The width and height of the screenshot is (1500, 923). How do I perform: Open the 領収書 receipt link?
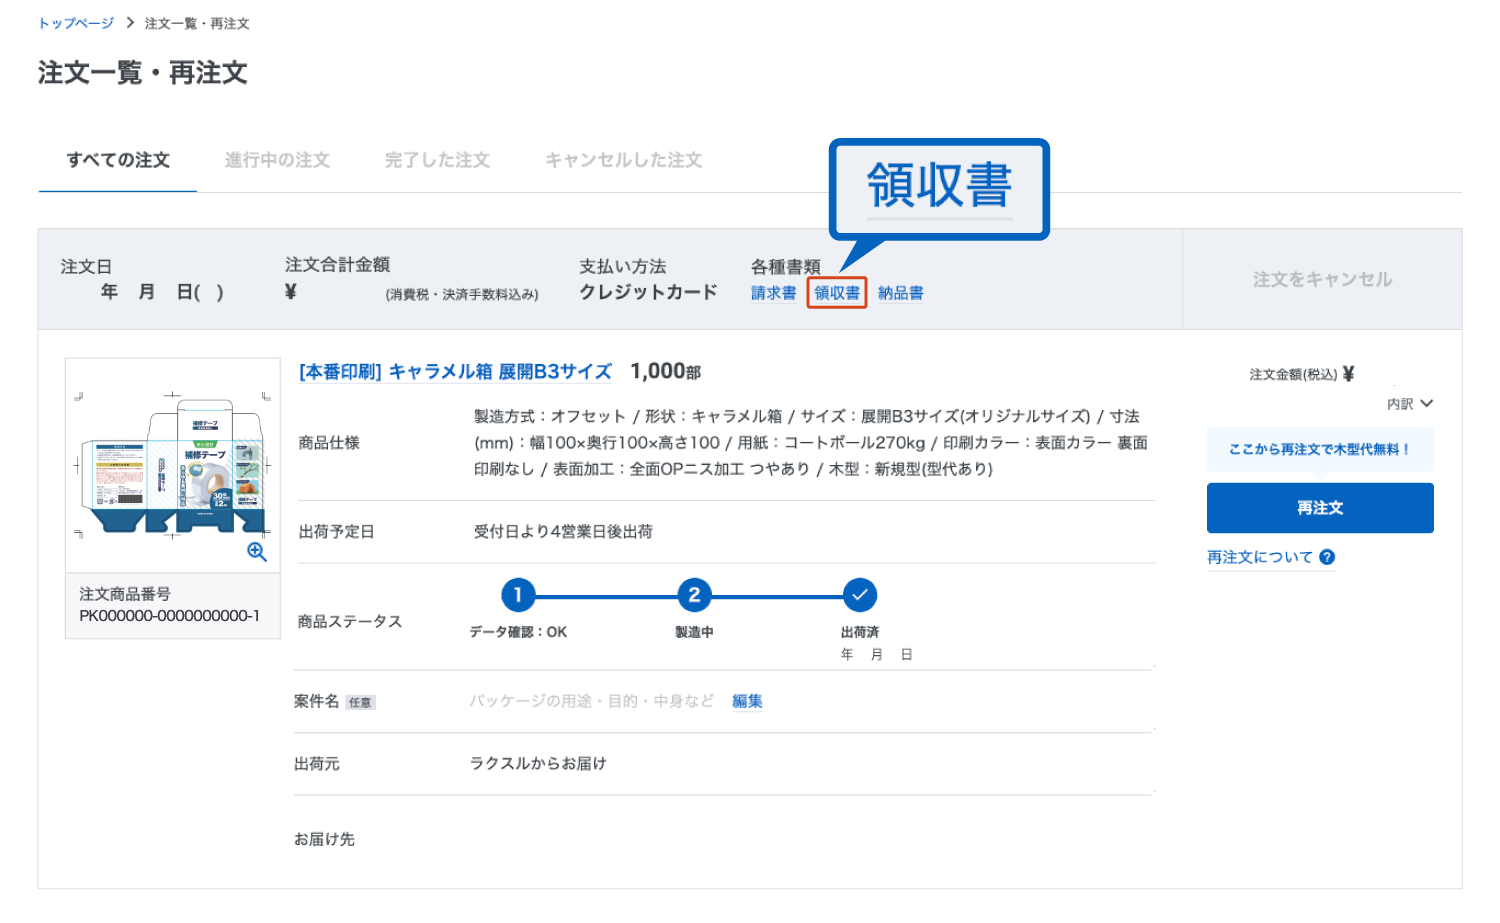837,293
